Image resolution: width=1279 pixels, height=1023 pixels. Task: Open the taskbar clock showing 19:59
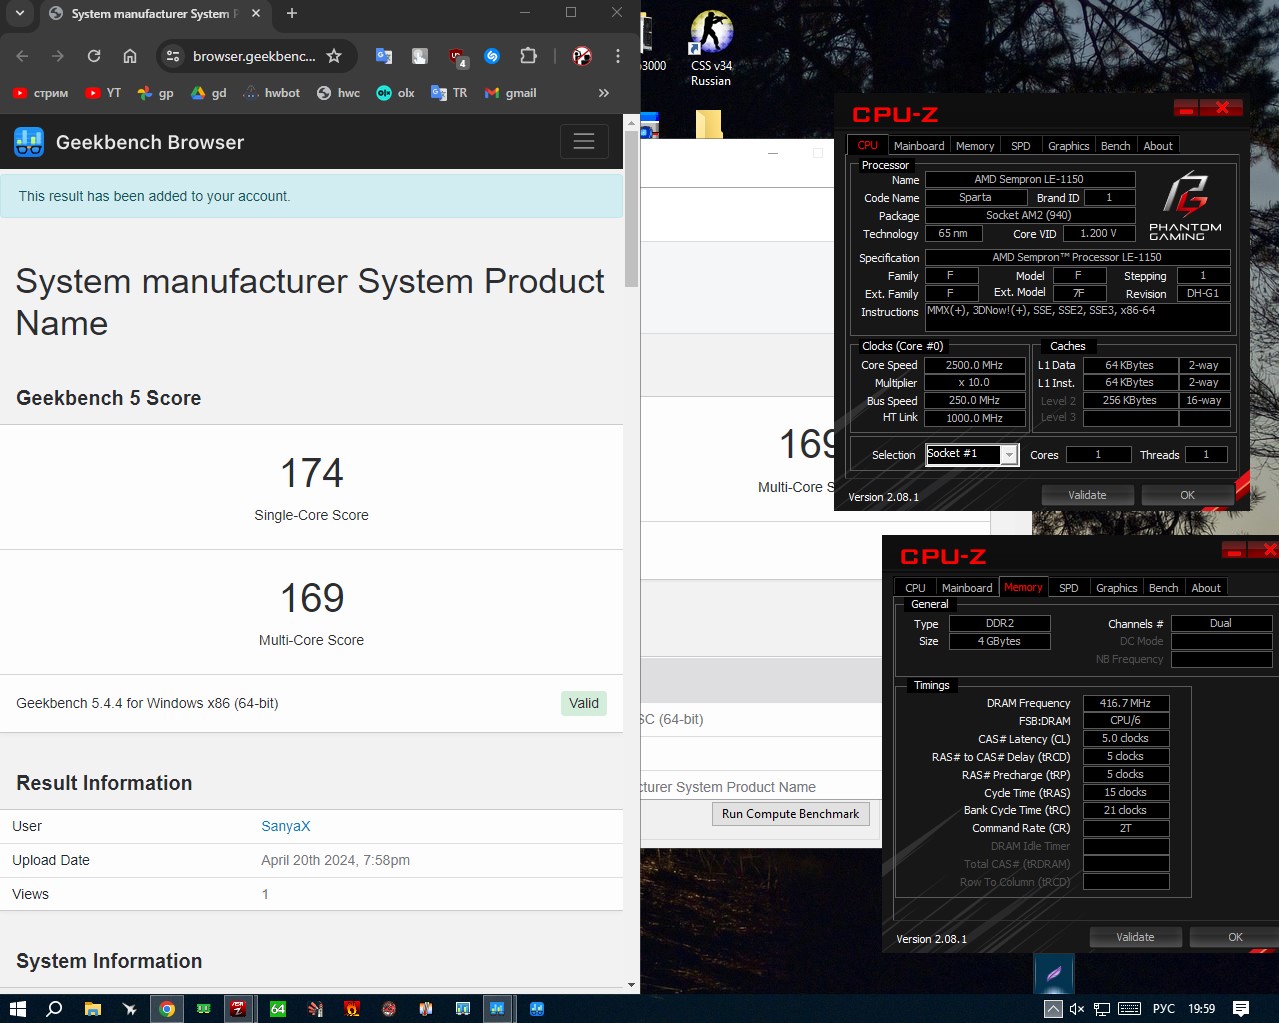click(x=1201, y=1008)
